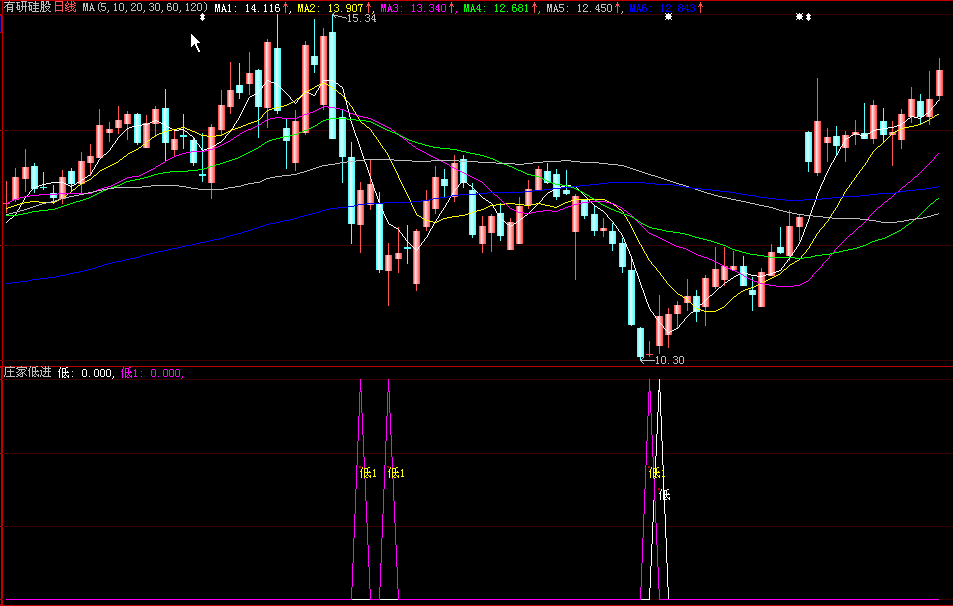Click the leftmost star info marker at top
The image size is (953, 606).
coord(203,18)
